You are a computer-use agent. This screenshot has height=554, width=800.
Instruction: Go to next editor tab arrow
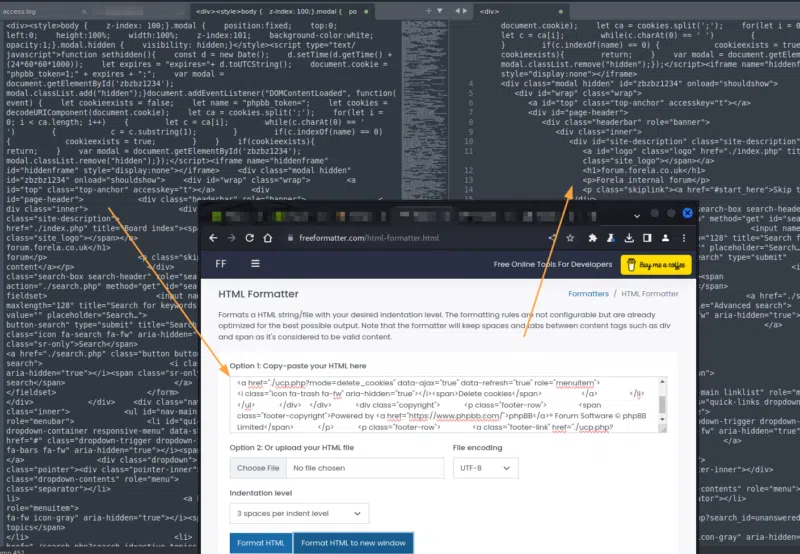point(465,11)
